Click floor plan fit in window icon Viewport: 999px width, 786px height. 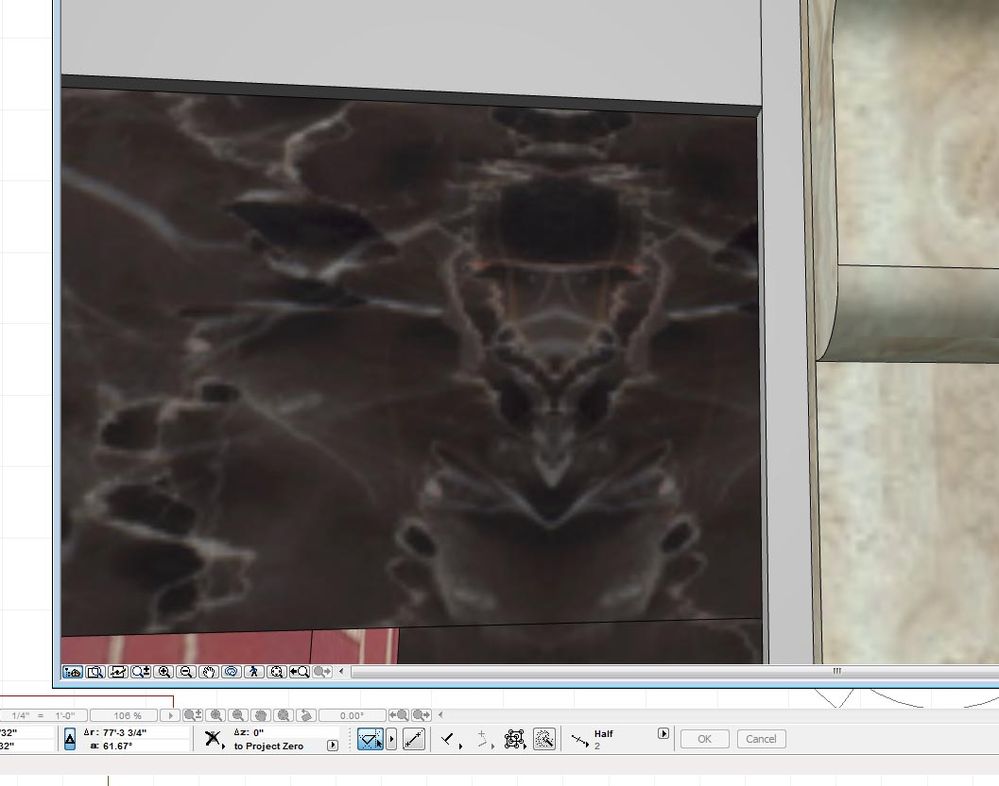[284, 715]
